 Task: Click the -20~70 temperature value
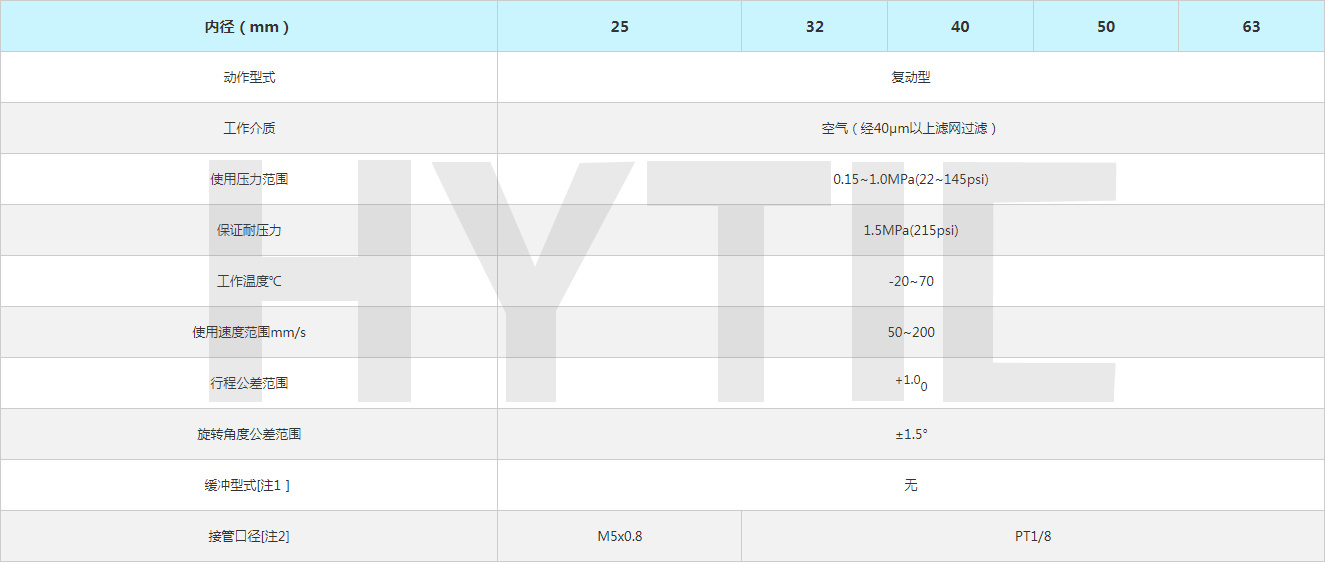(x=911, y=281)
